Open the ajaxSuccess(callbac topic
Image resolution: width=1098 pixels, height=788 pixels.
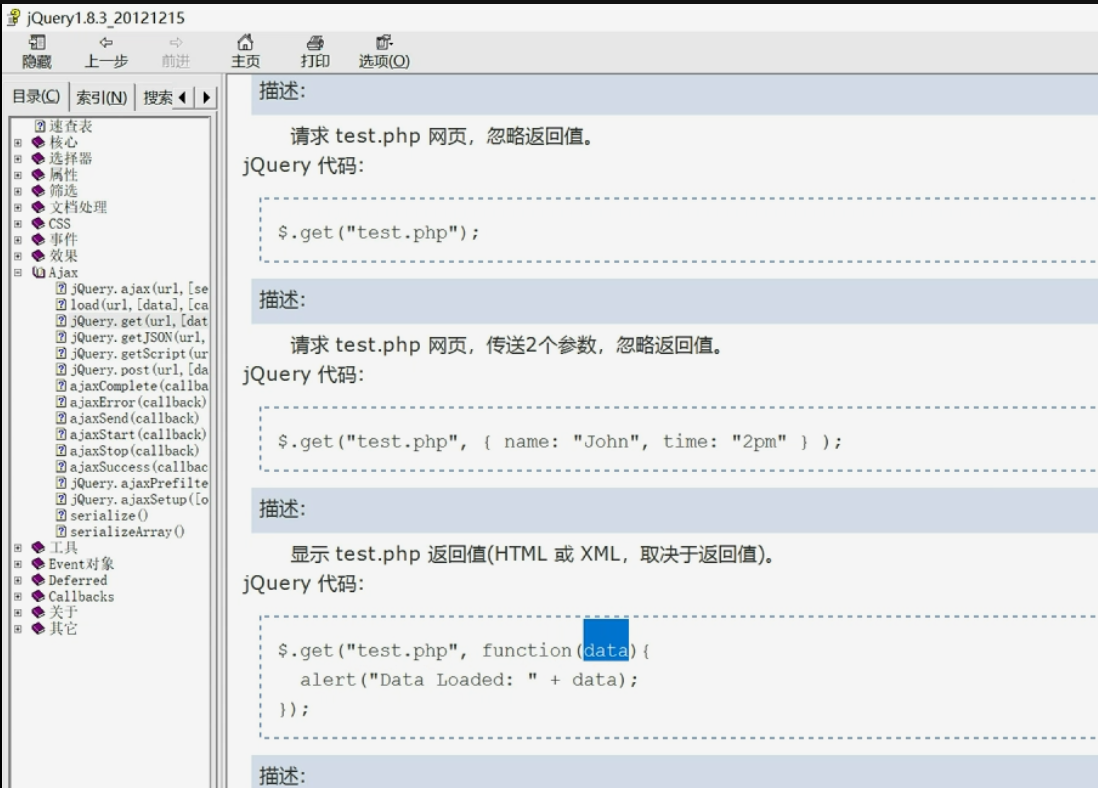[x=132, y=466]
